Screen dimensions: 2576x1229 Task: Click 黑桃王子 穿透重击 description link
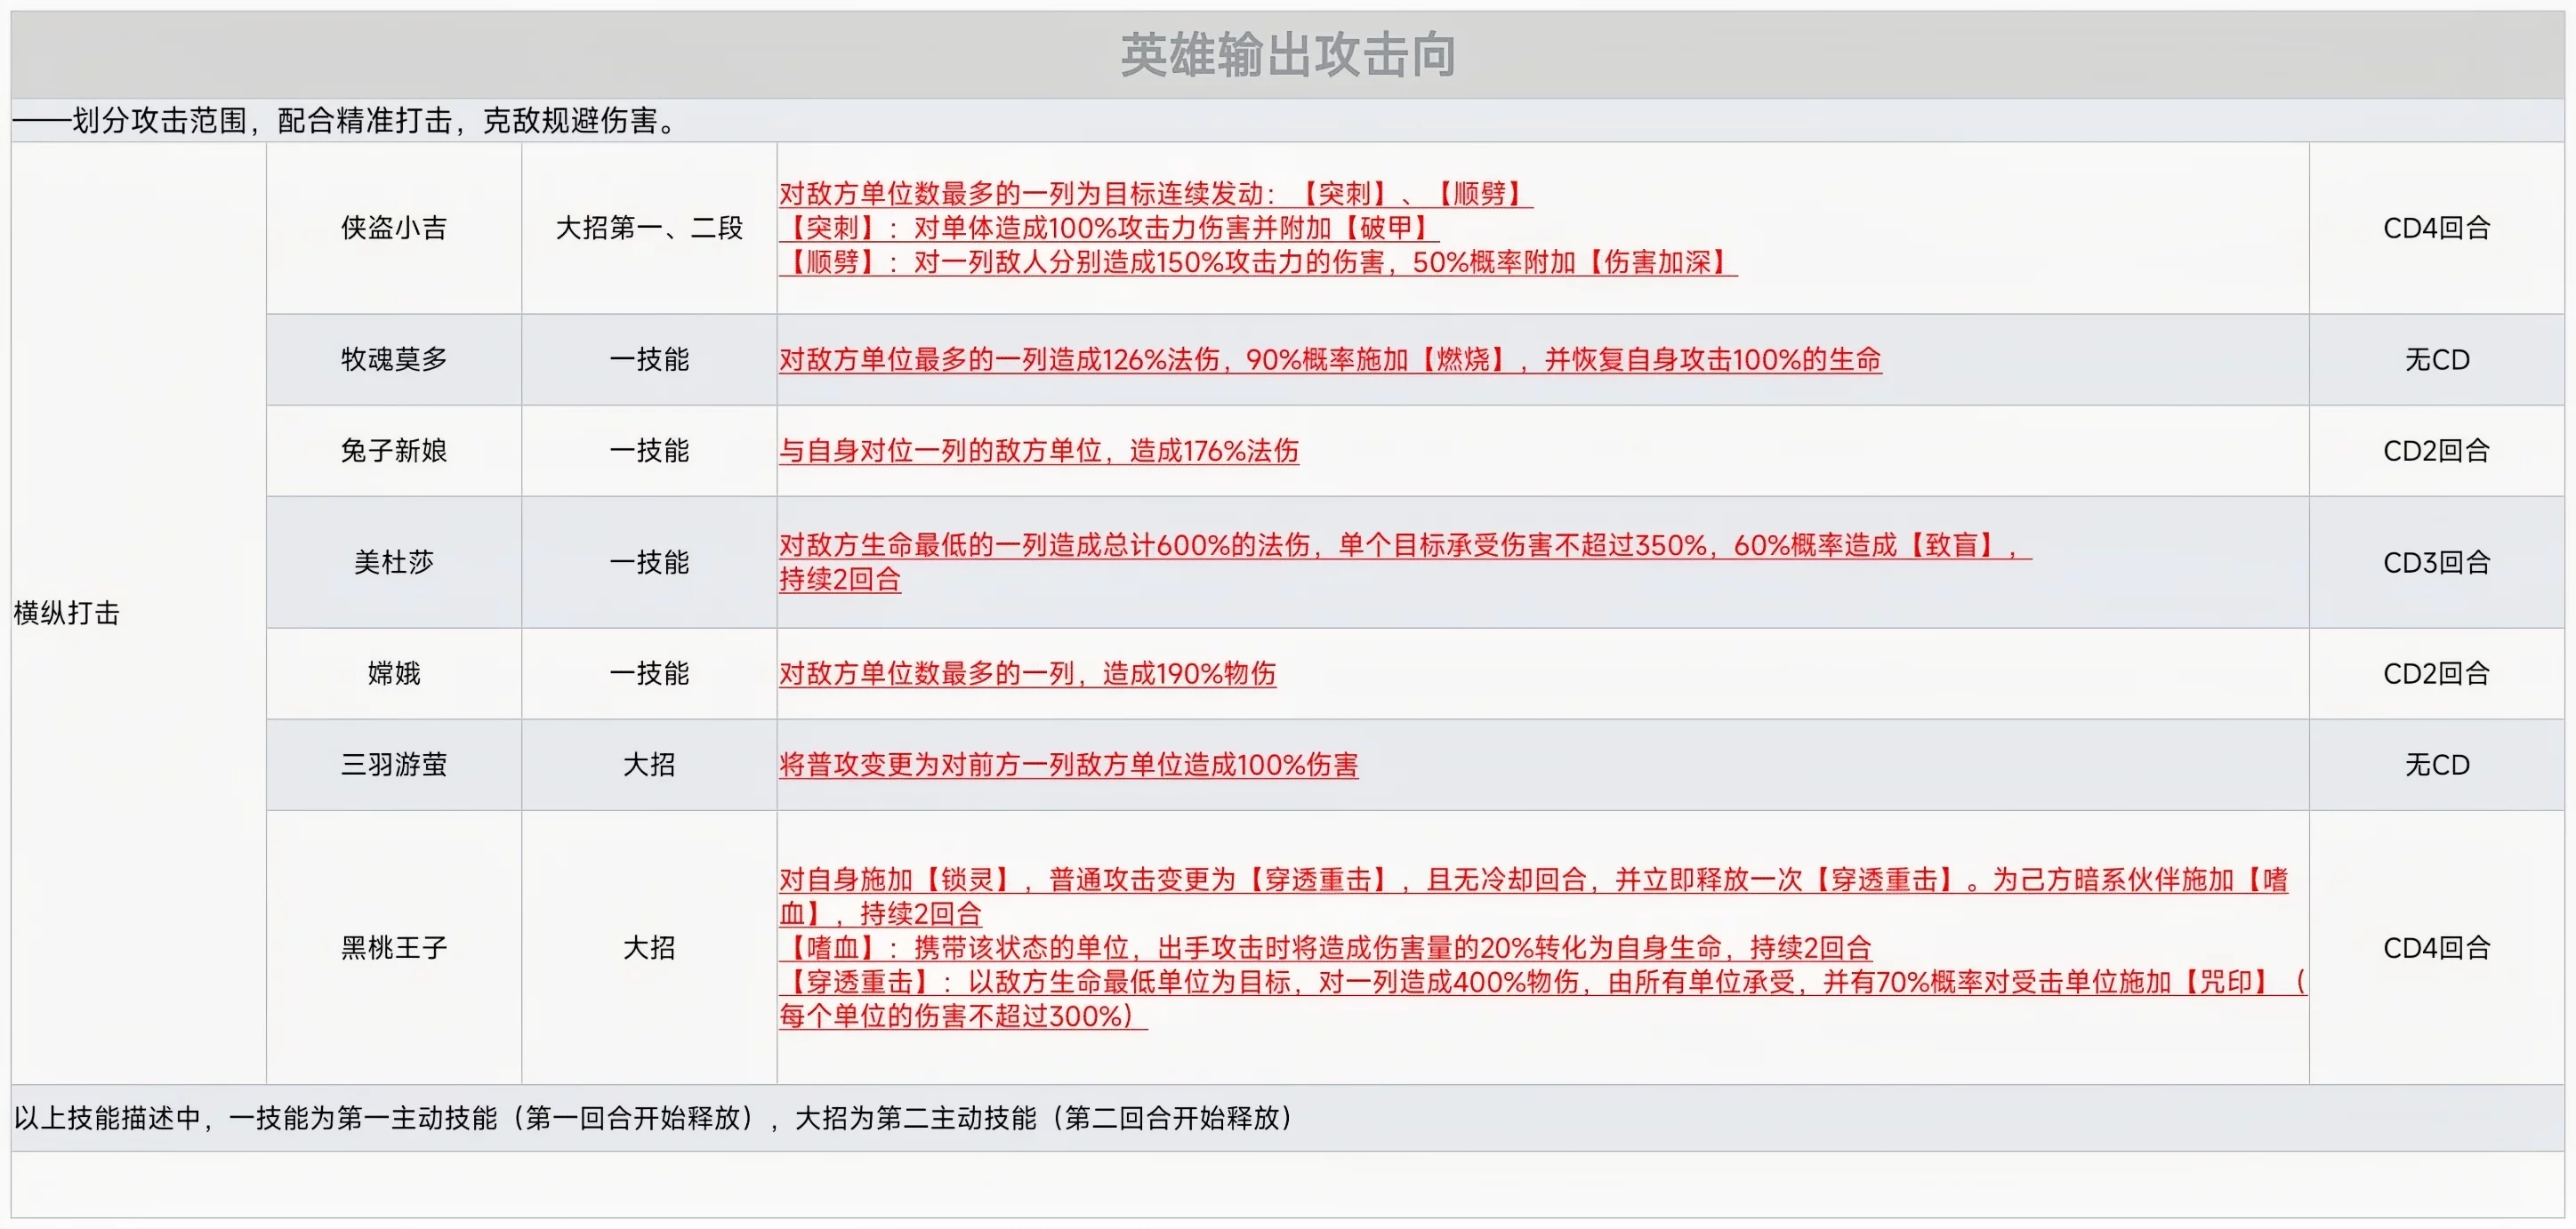pyautogui.click(x=1540, y=982)
